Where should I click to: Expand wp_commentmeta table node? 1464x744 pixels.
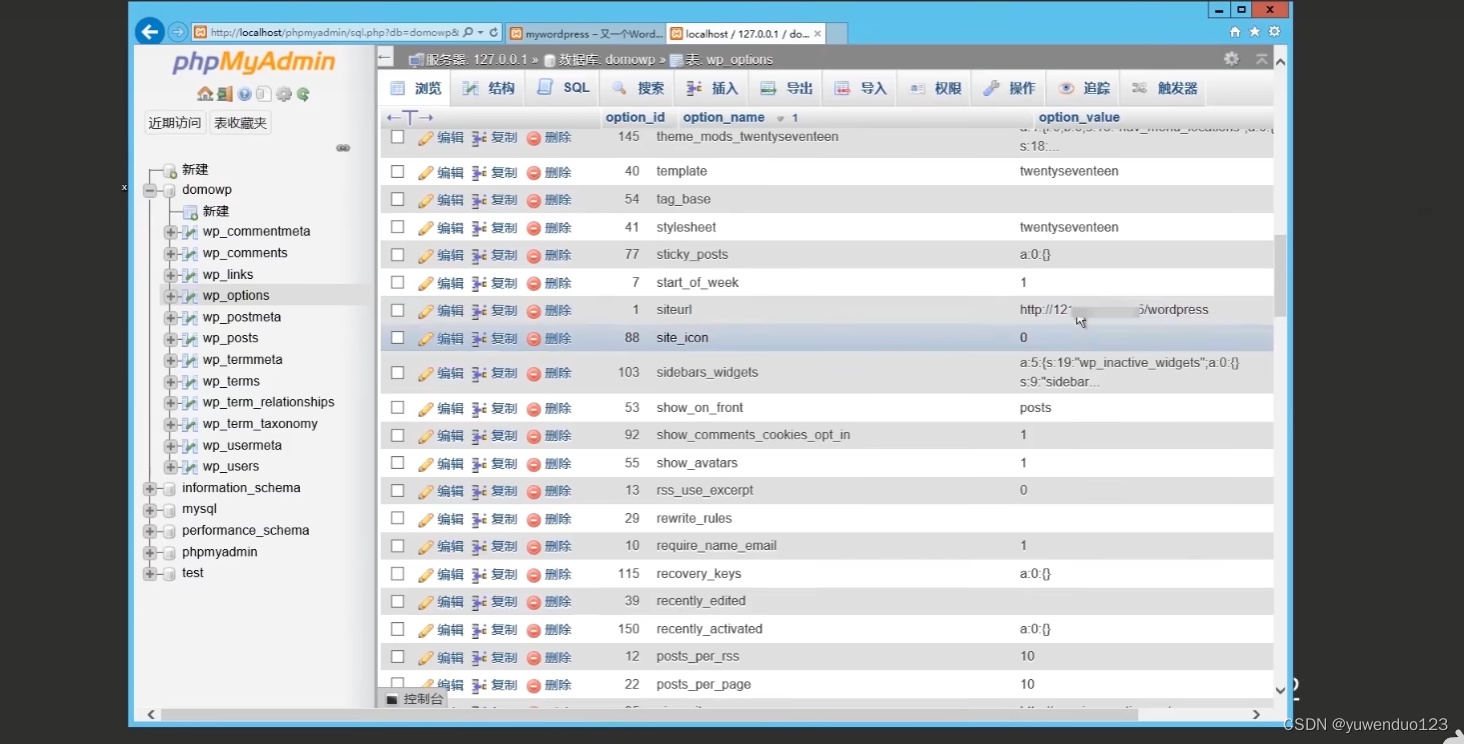coord(170,232)
